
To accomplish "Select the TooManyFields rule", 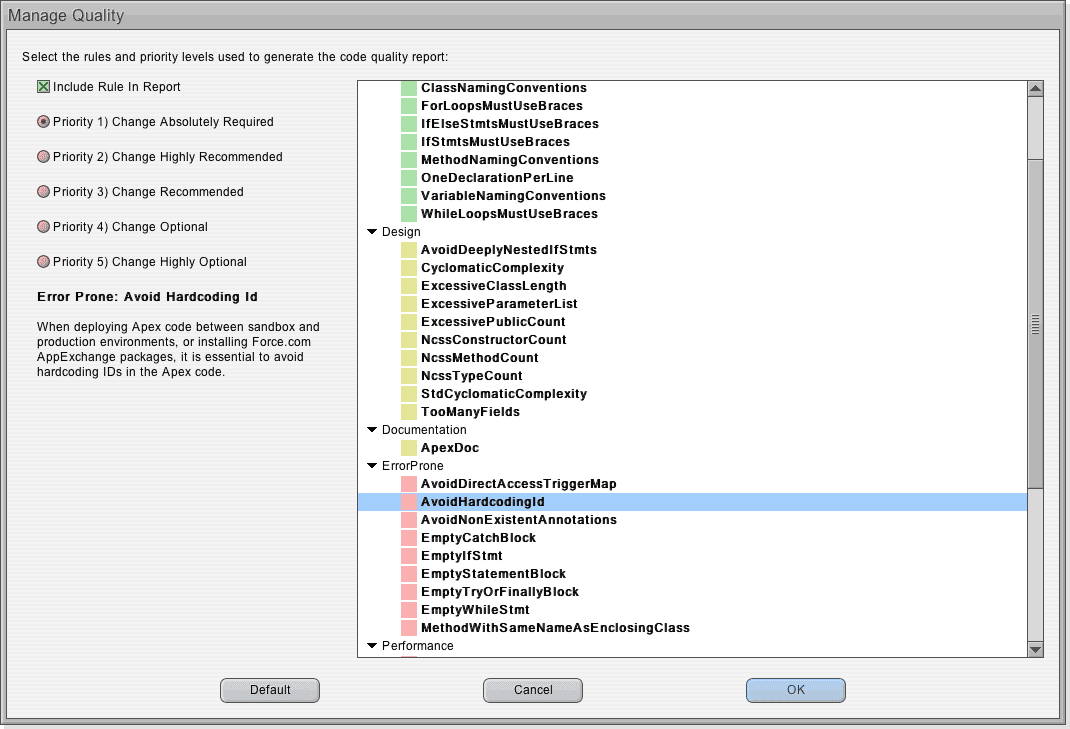I will [x=470, y=412].
